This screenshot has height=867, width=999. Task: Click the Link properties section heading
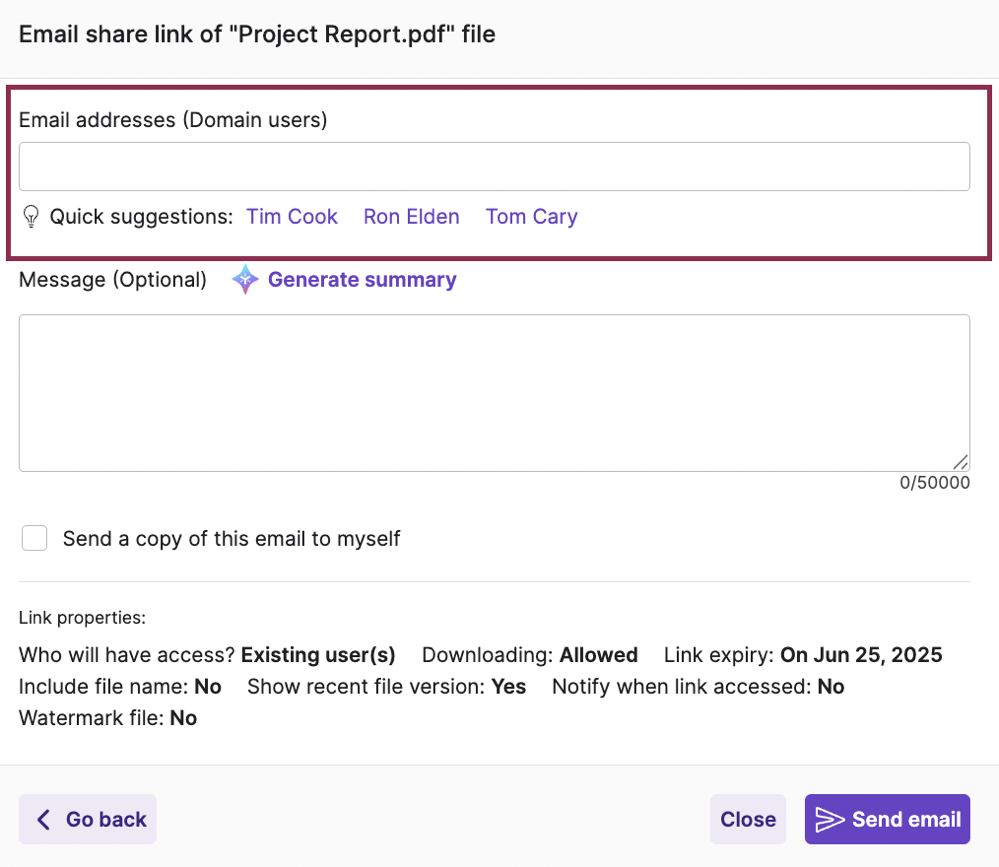81,618
